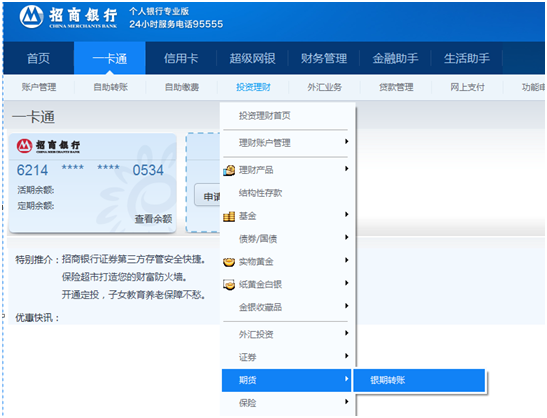Open the 贷款管理 submenu
Screen dimensions: 547x418
(x=396, y=87)
